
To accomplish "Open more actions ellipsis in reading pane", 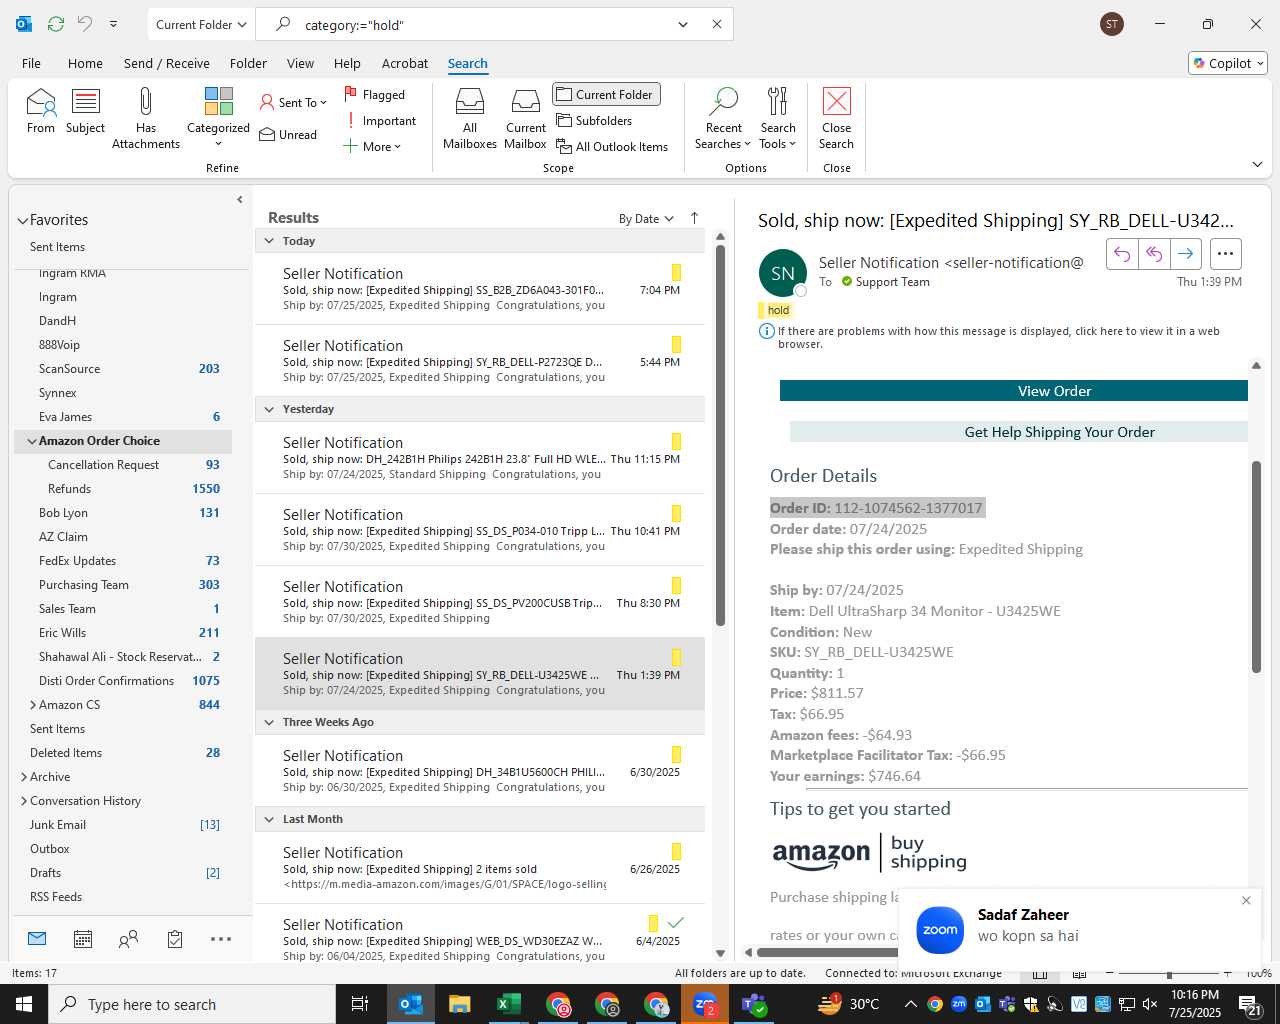I will tap(1226, 254).
